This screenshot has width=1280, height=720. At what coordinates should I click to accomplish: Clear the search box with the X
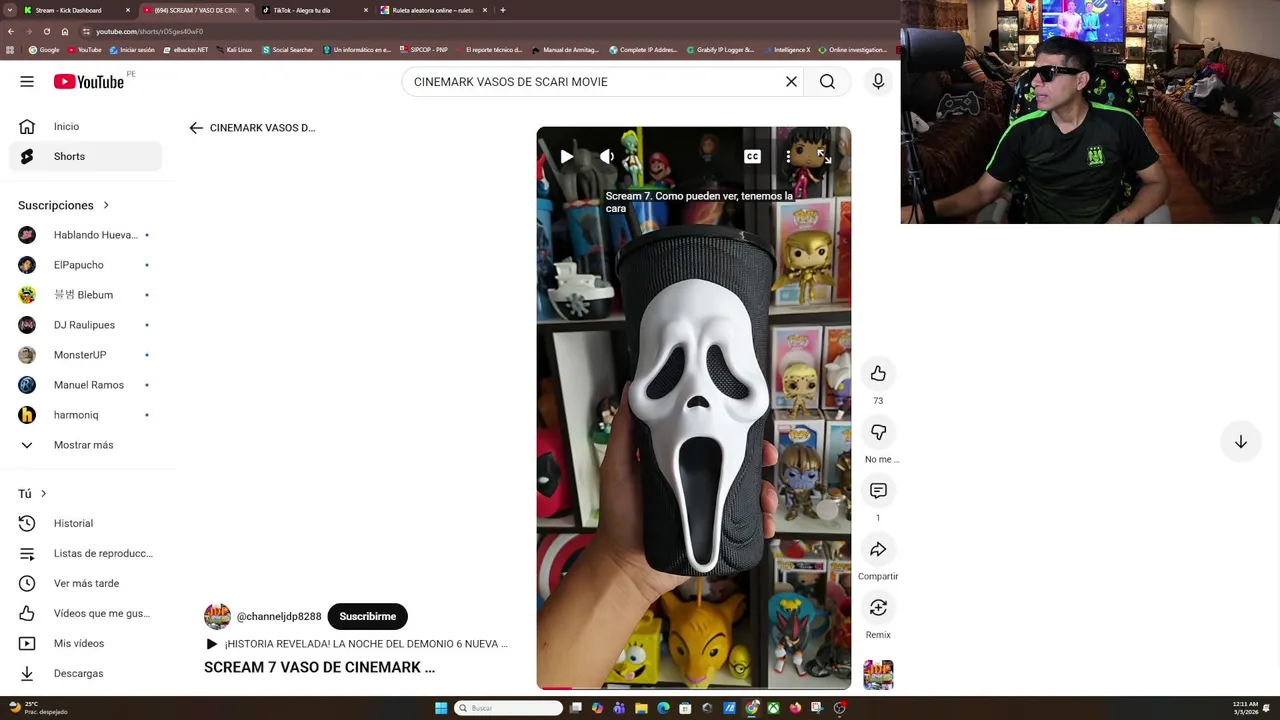(x=791, y=82)
